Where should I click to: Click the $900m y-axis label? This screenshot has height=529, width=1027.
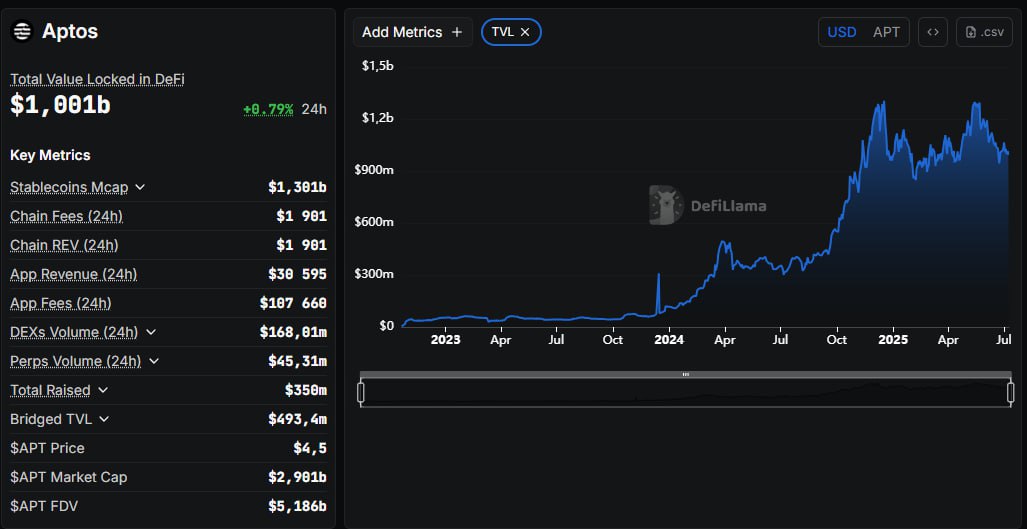click(x=374, y=170)
